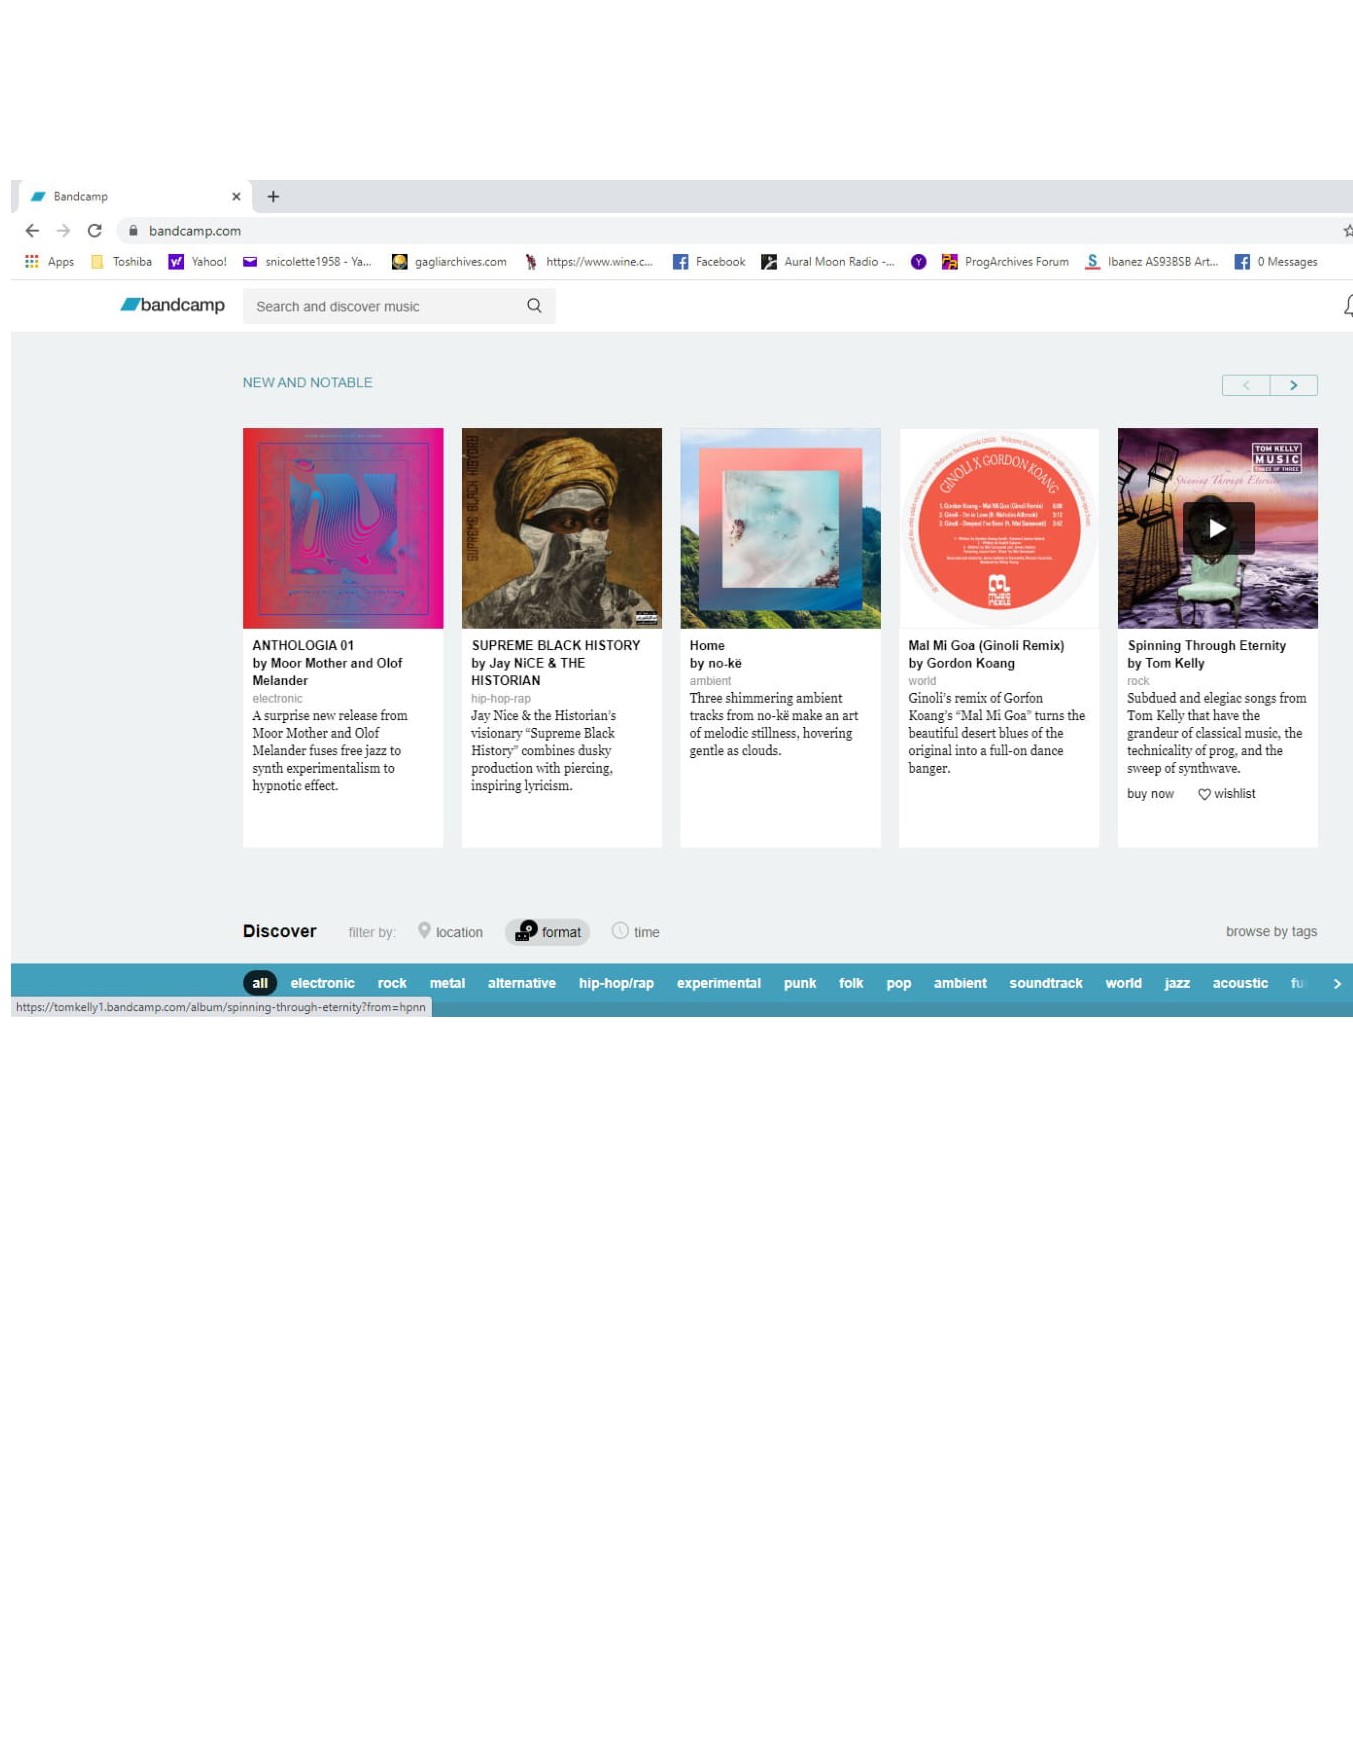Open the Home album cover art
1353x1751 pixels.
coord(780,529)
